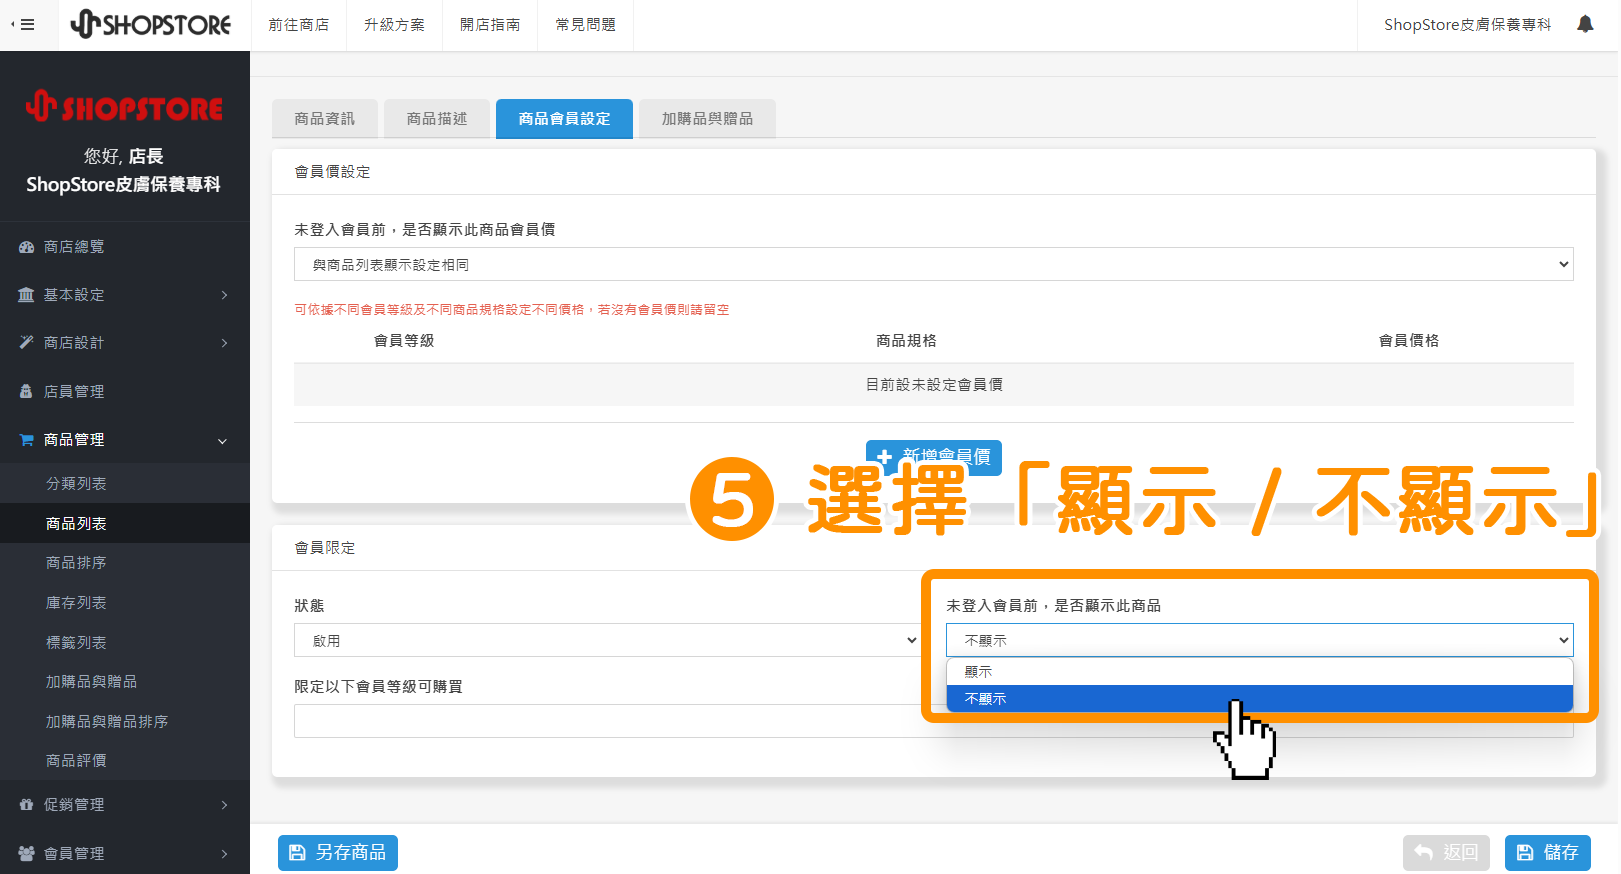
Task: Click the 目前設未設定會員價 empty row
Action: coord(933,385)
